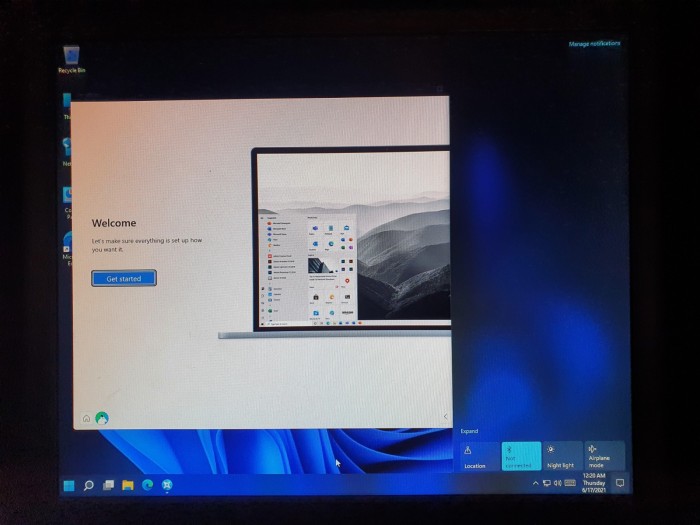Click the volume tray icon
This screenshot has width=700, height=525.
558,483
